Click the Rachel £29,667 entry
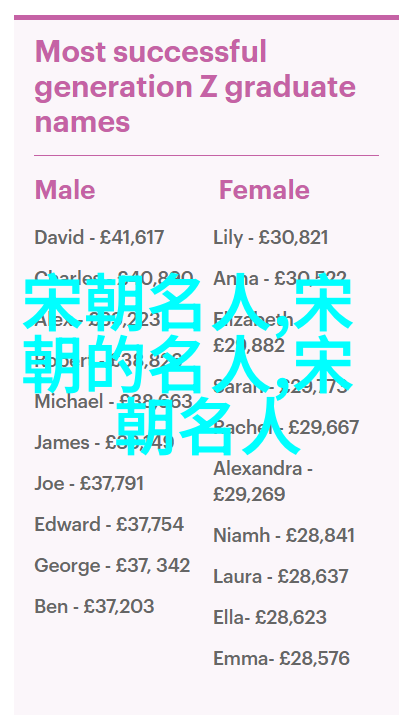Viewport: 414px width, 715px height. pos(286,427)
